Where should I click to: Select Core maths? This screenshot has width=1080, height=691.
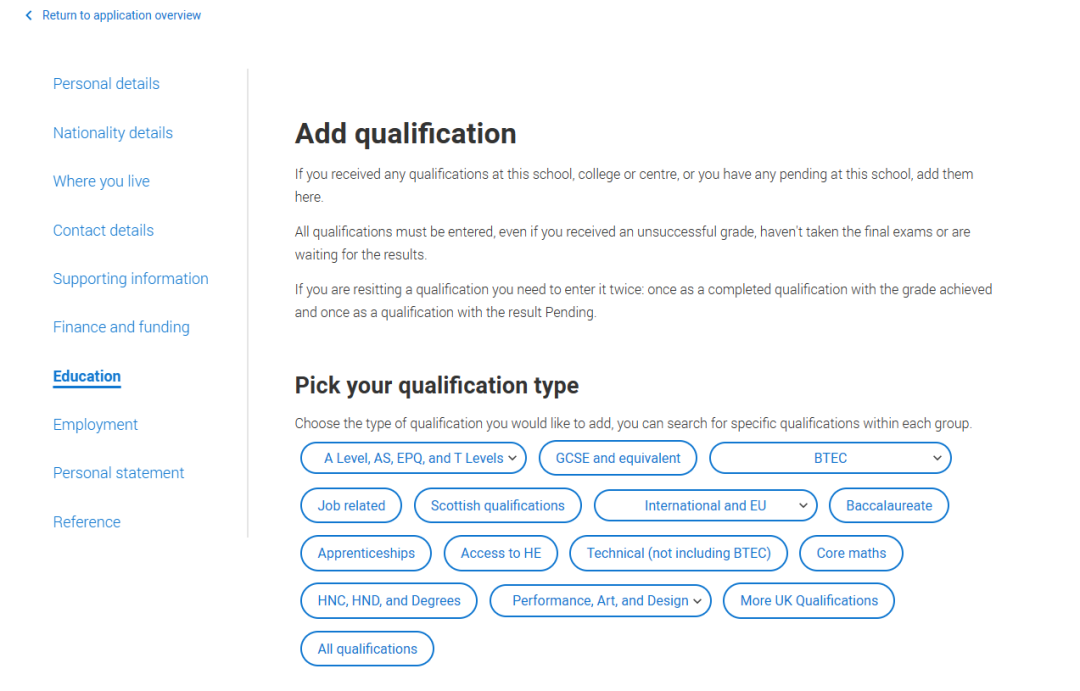point(851,553)
